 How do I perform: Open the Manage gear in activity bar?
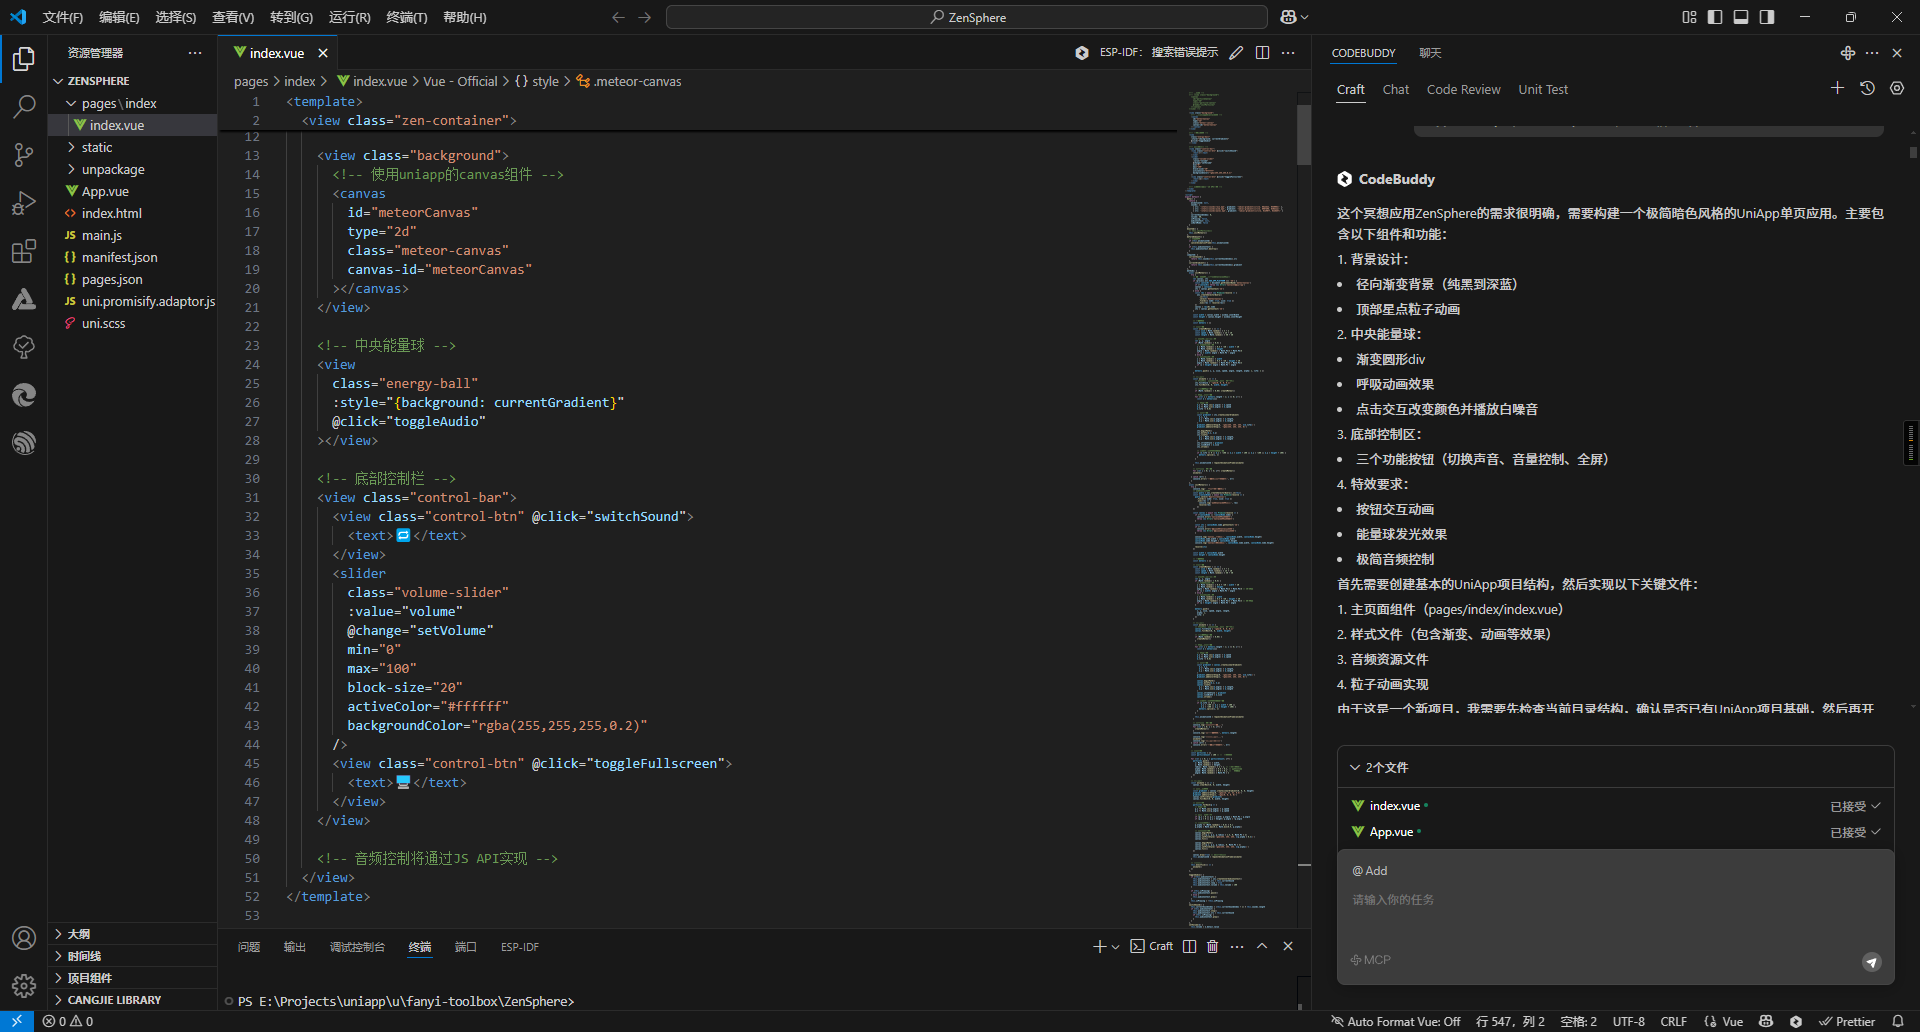coord(24,986)
